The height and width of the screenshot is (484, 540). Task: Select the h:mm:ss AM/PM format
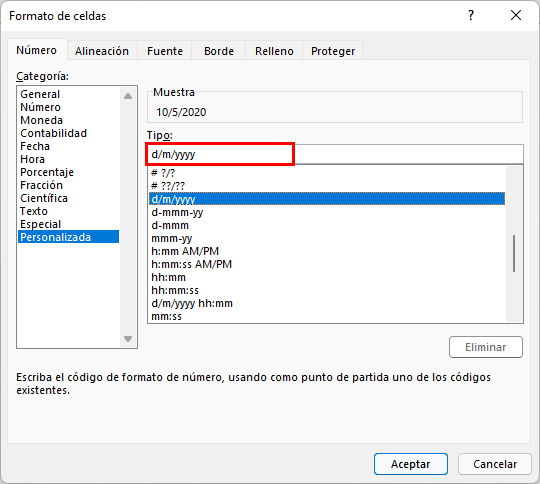coord(328,264)
